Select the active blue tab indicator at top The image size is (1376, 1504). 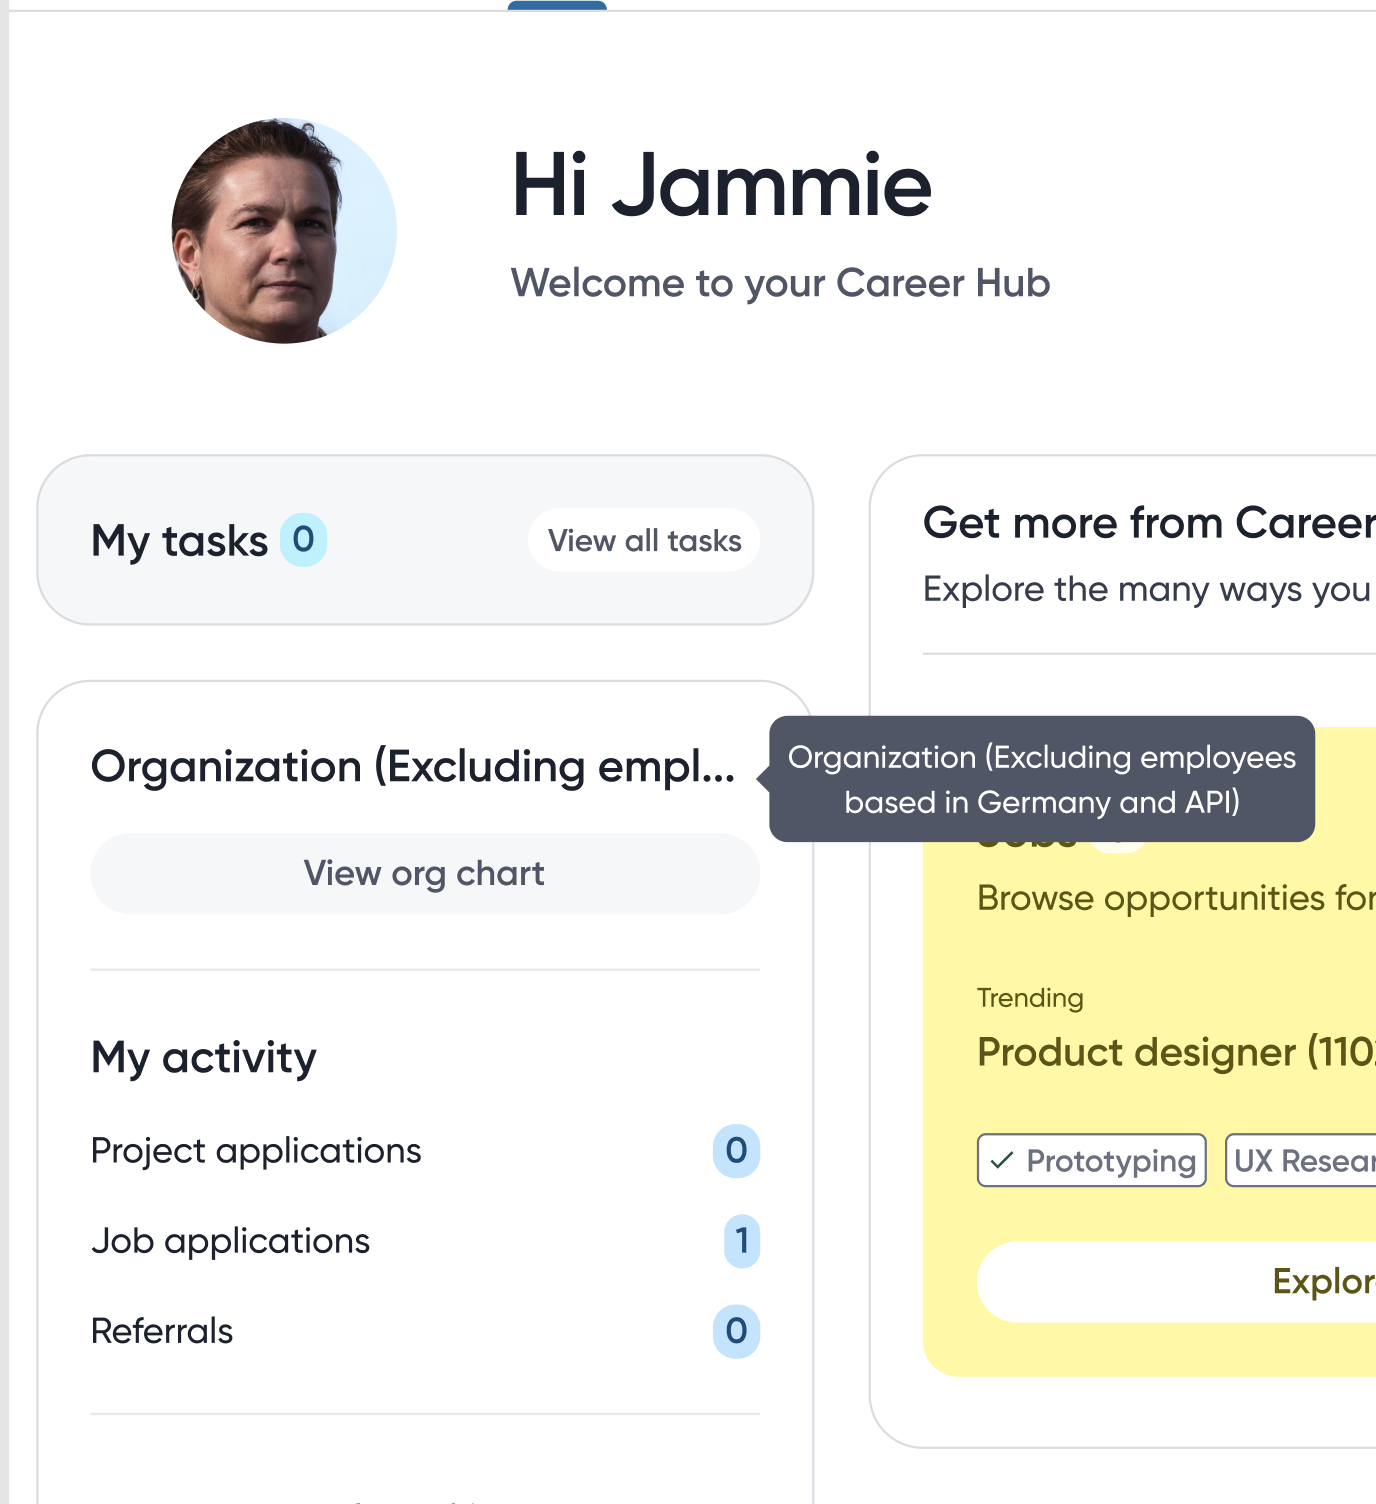coord(557,5)
